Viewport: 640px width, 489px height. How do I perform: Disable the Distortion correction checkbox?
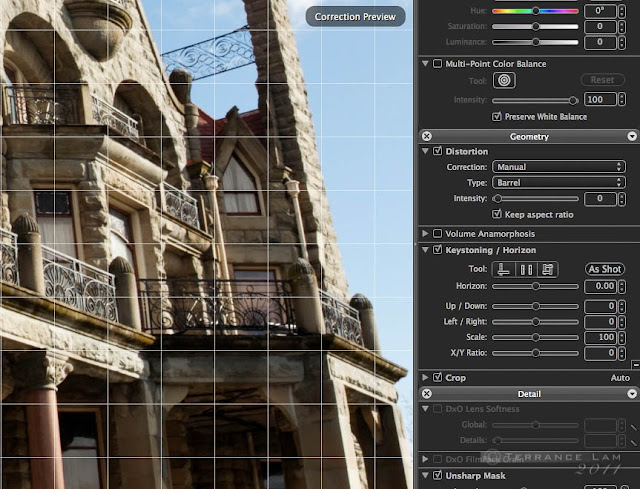point(437,151)
